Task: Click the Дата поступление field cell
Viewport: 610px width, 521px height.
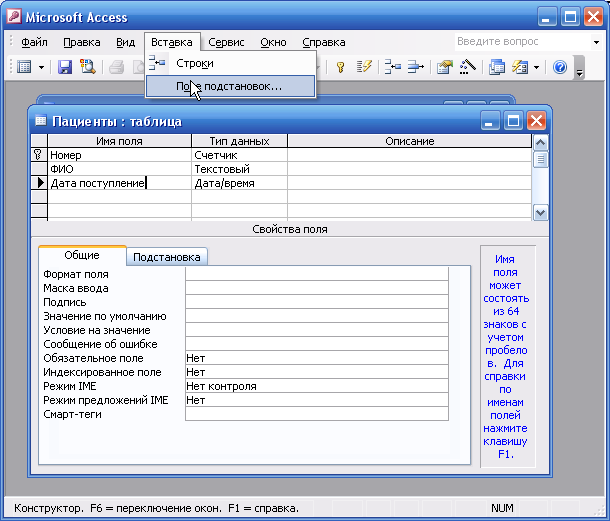Action: [x=119, y=183]
